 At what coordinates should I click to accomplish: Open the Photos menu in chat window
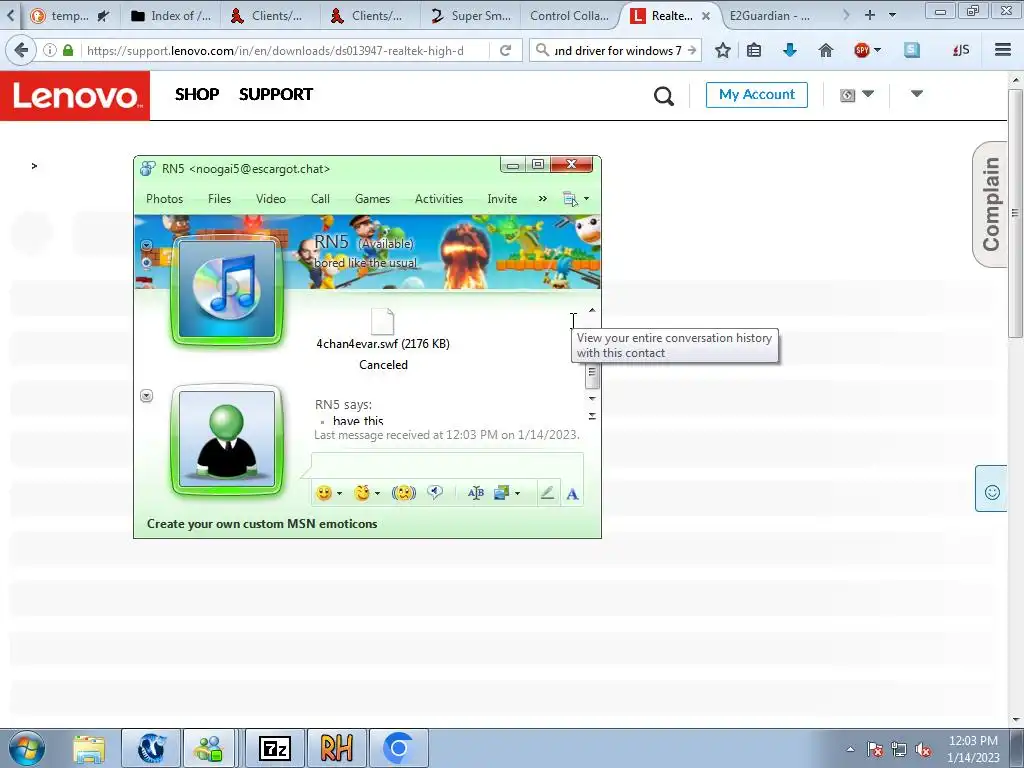165,199
